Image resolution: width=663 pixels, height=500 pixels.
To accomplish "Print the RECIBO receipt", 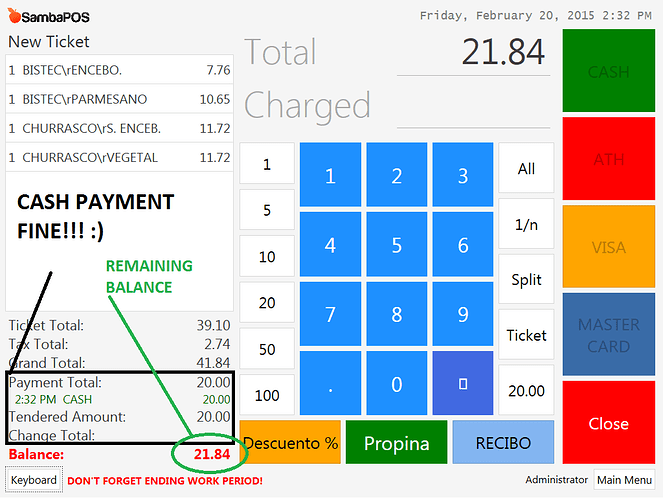I will tap(502, 442).
